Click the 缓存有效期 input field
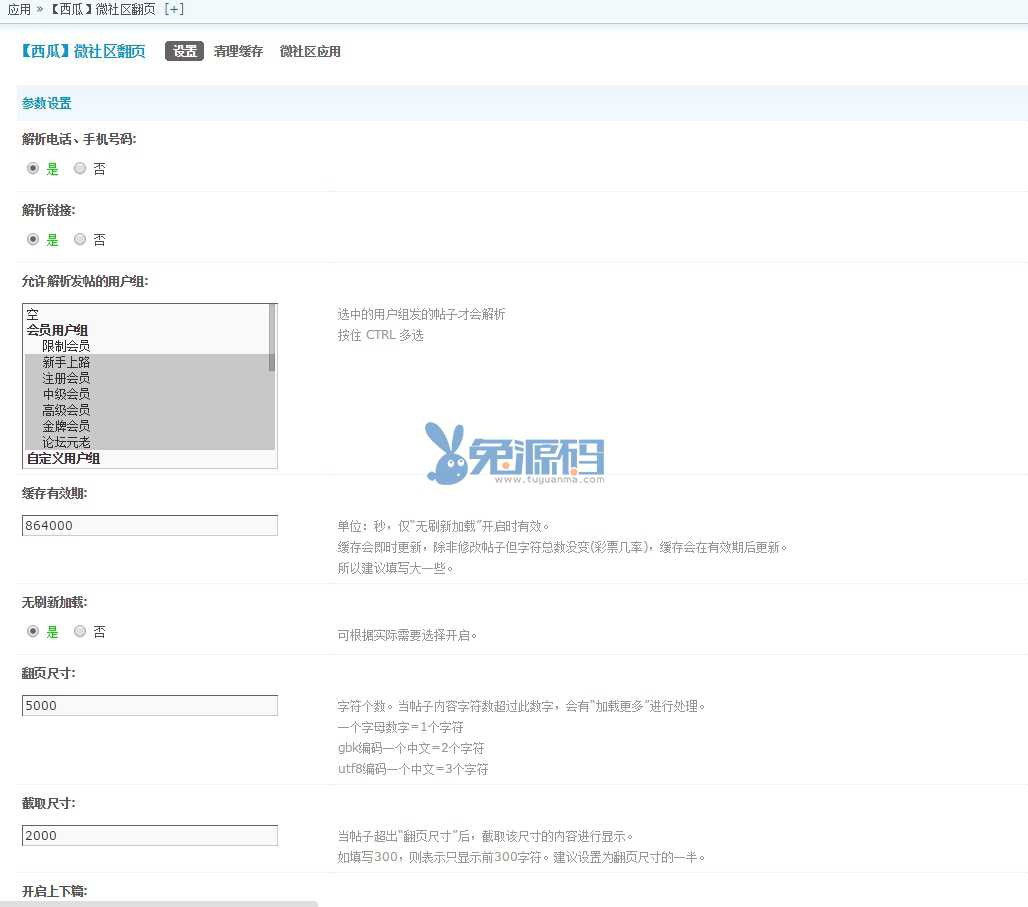The width and height of the screenshot is (1028, 907). pos(149,525)
